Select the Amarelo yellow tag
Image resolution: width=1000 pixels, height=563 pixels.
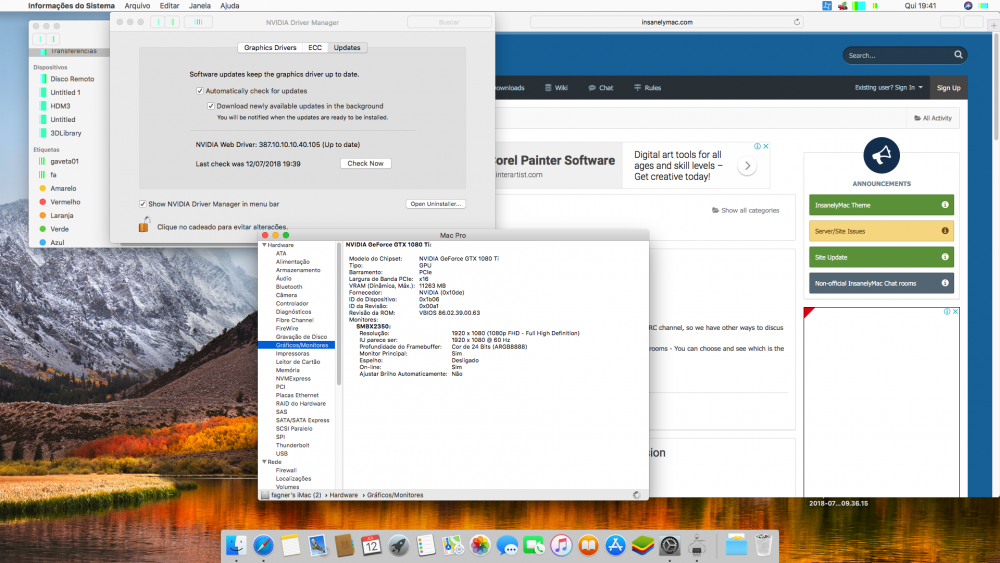63,189
